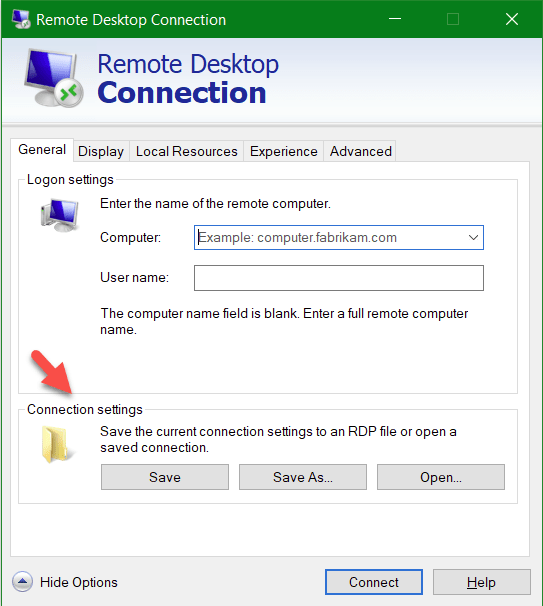The width and height of the screenshot is (543, 606).
Task: Click 'Enter the name of the remote computer.' text
Action: [x=215, y=204]
